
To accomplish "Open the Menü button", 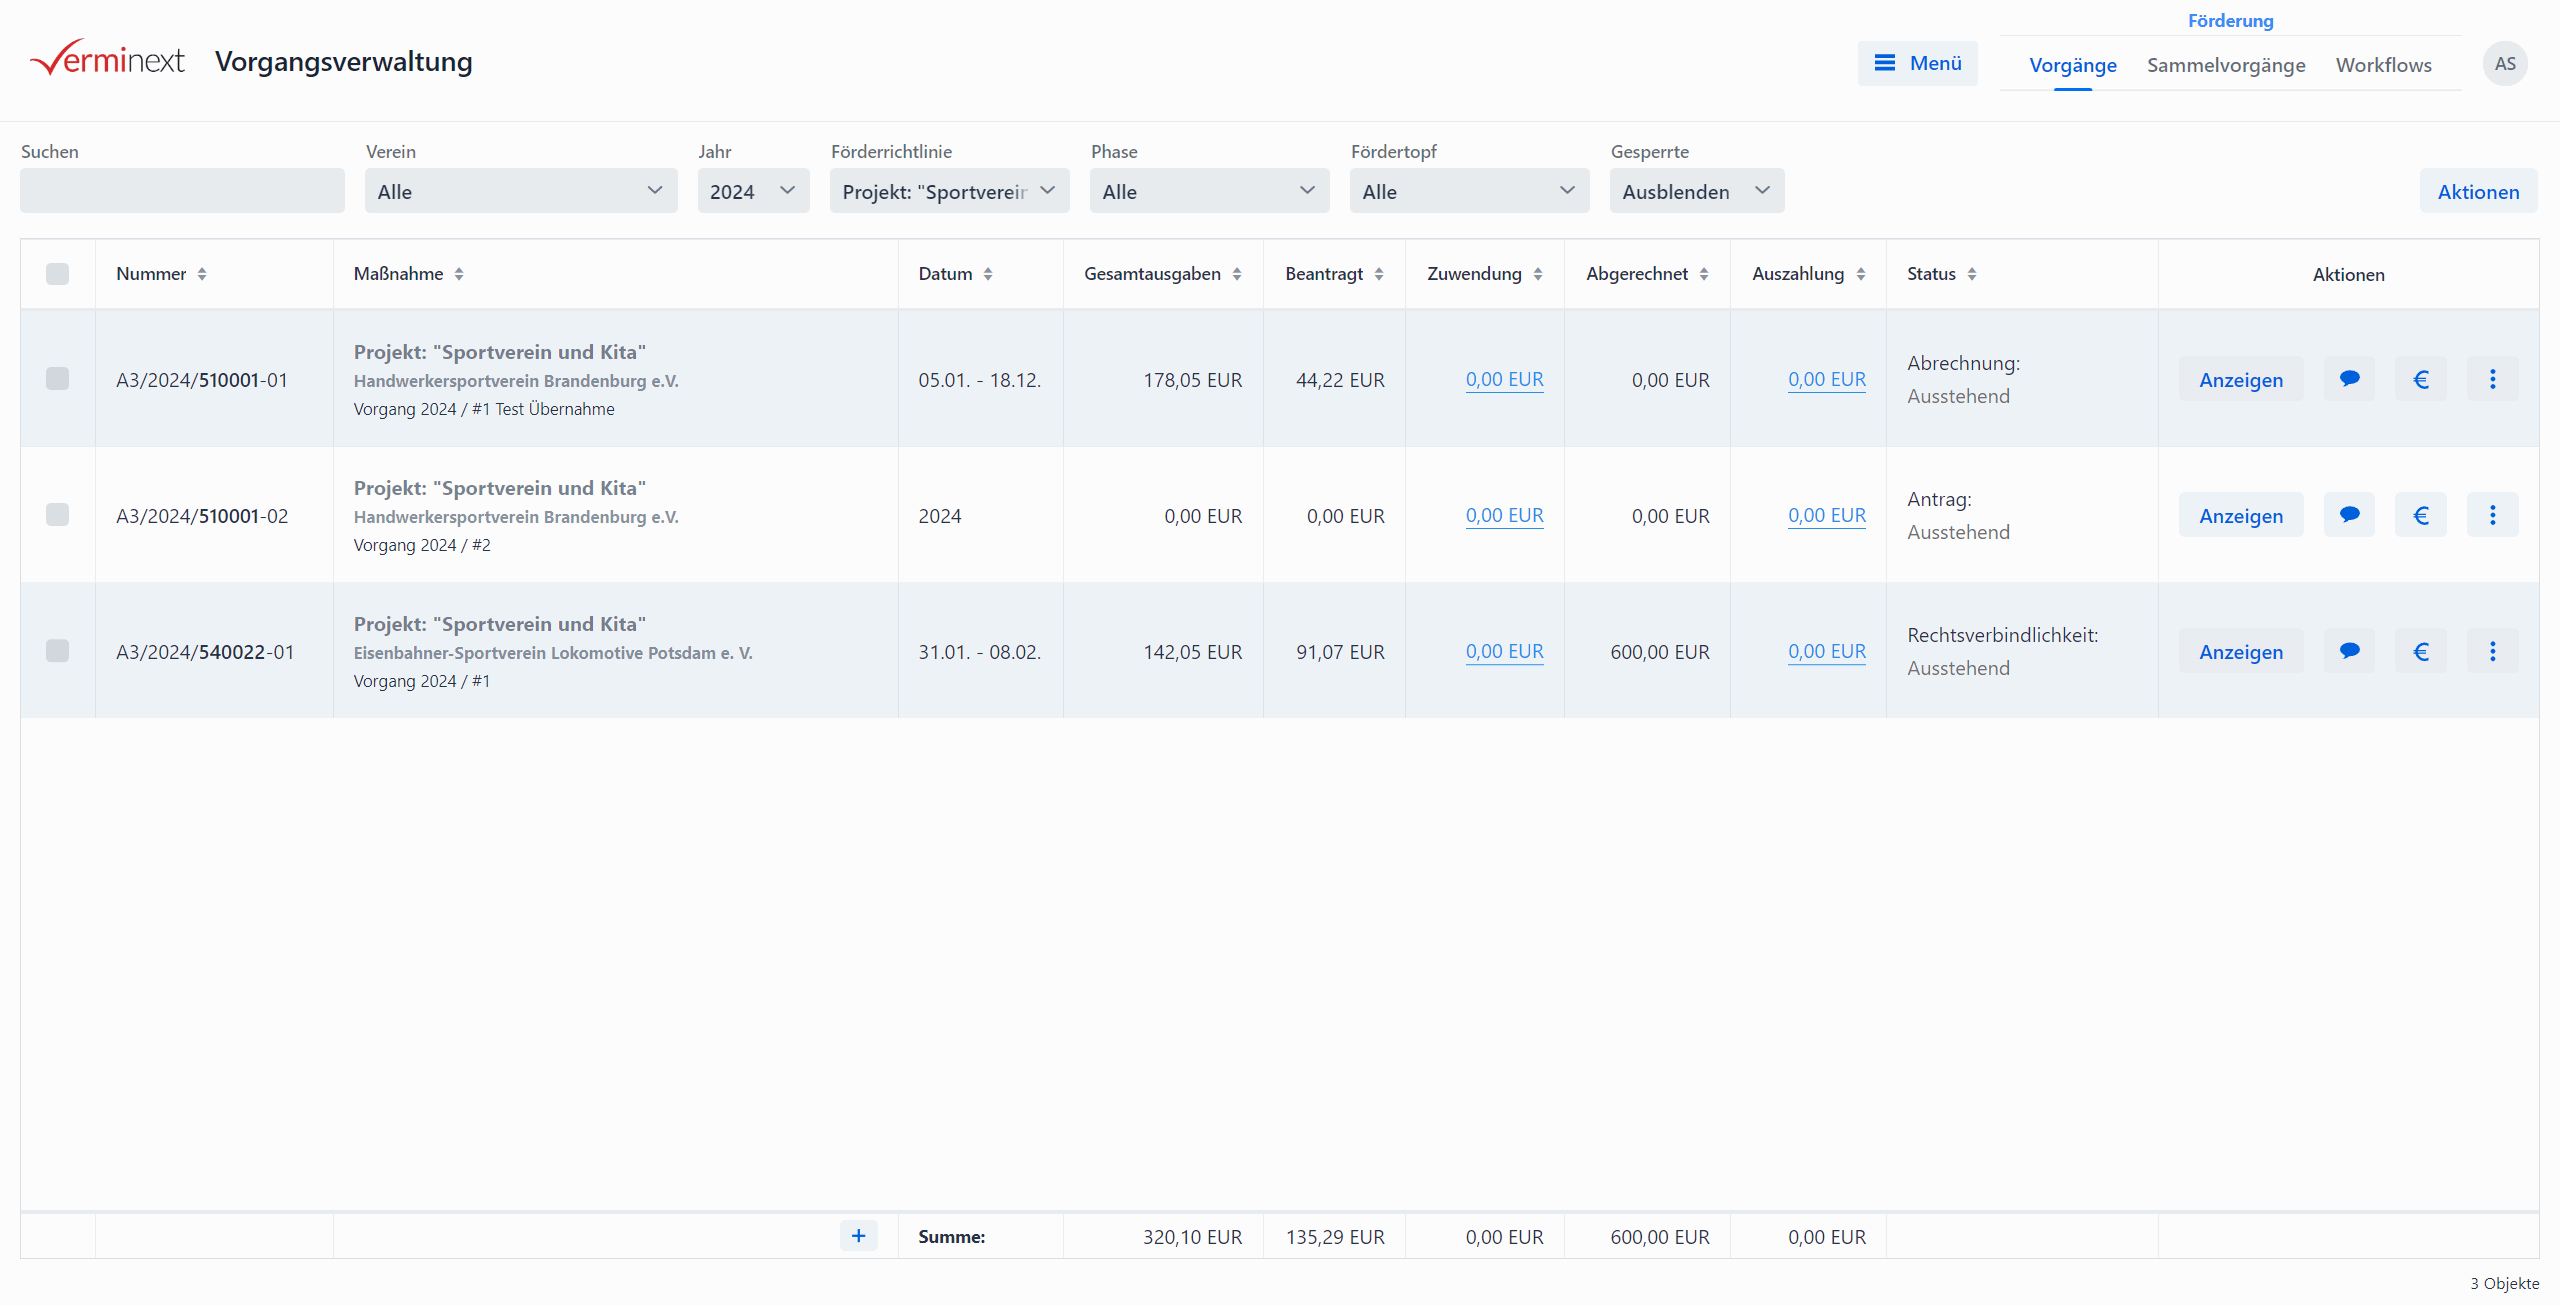I will [1917, 63].
